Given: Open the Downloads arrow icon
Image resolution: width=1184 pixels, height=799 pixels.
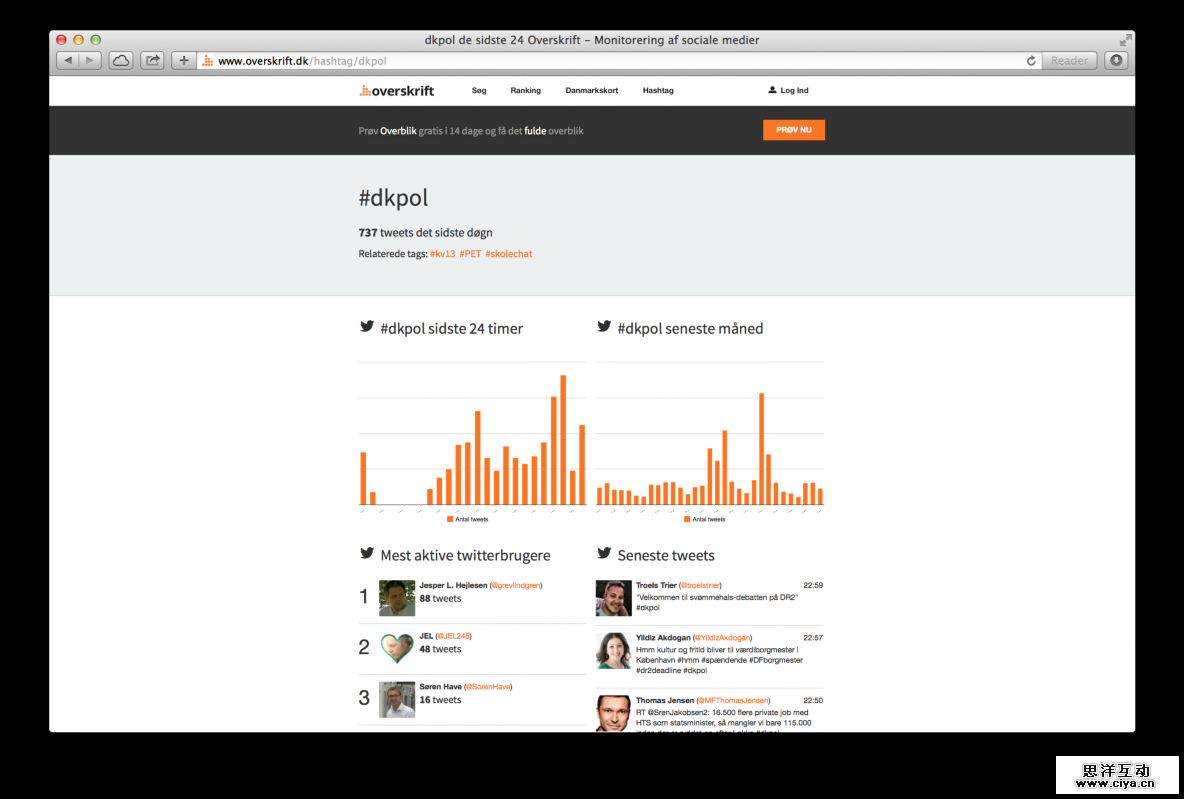Looking at the screenshot, I should (1116, 60).
